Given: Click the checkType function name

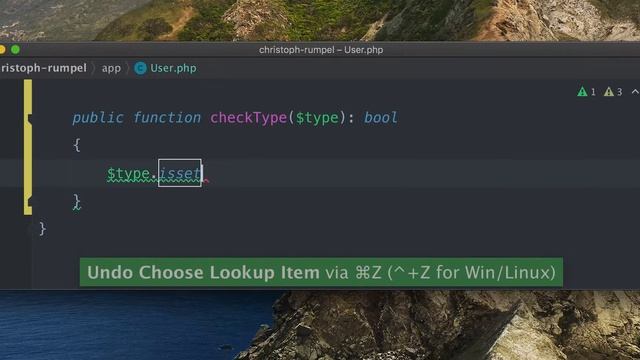Looking at the screenshot, I should click(x=248, y=118).
